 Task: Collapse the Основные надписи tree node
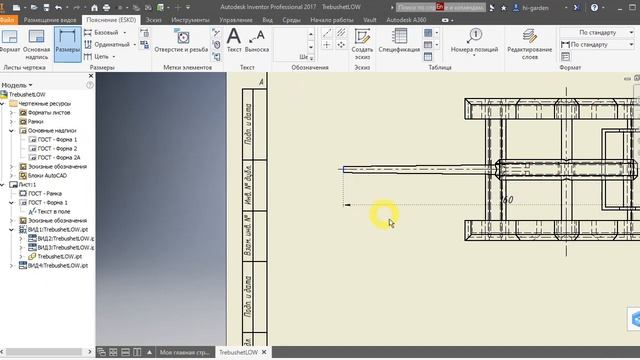coord(11,131)
